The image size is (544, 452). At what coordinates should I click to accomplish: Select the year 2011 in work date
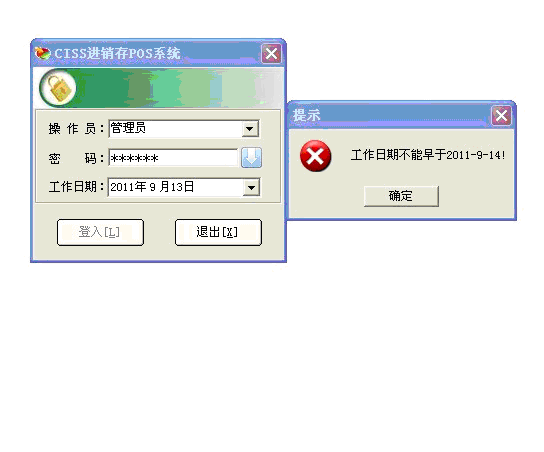(x=122, y=187)
